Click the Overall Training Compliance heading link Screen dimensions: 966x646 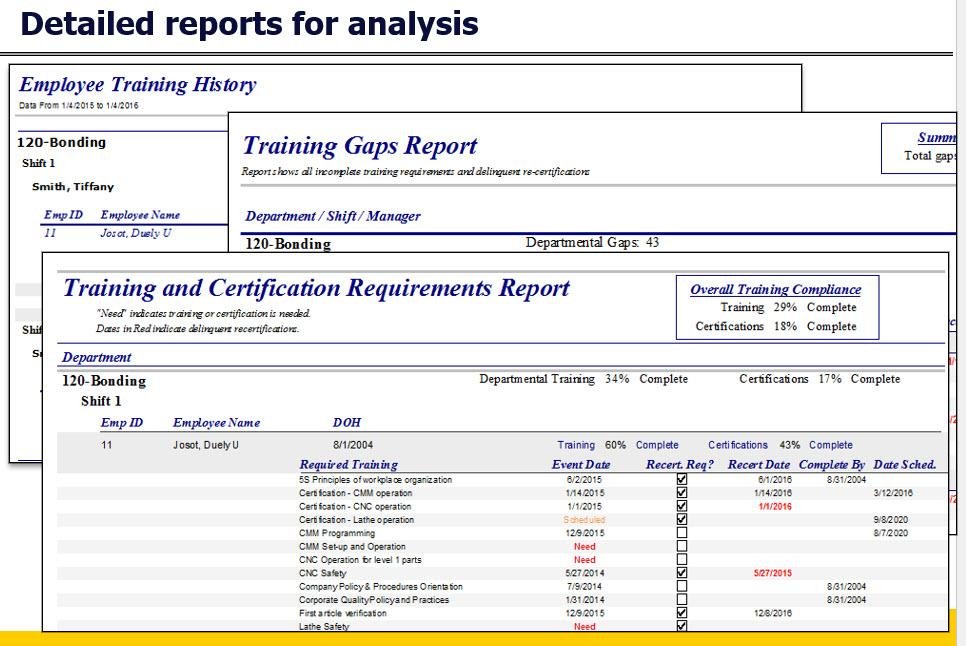776,289
